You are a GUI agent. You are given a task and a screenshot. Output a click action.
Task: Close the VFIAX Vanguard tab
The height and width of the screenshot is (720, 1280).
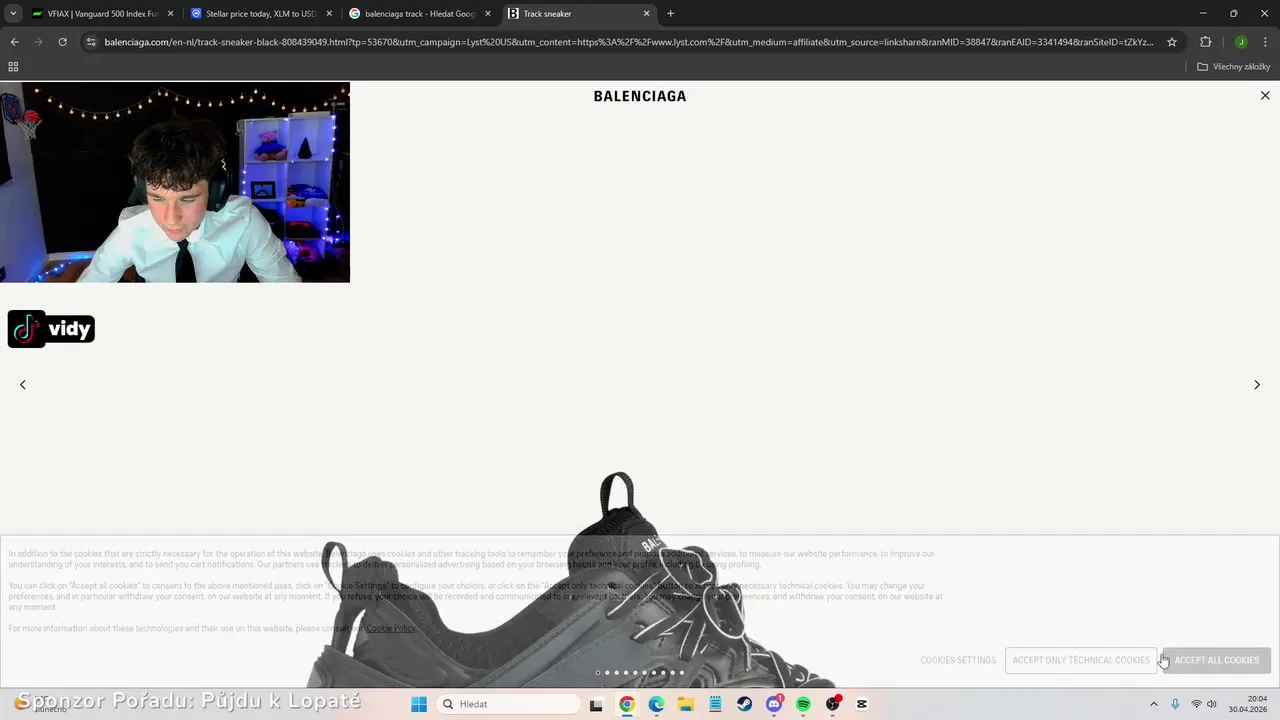click(170, 14)
